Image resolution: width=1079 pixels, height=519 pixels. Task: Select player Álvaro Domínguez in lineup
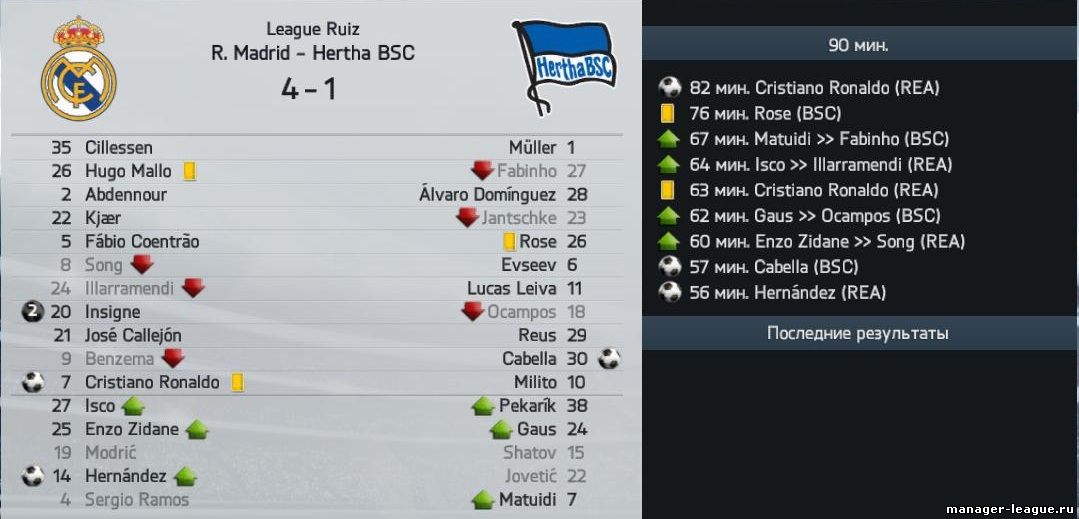pyautogui.click(x=487, y=195)
